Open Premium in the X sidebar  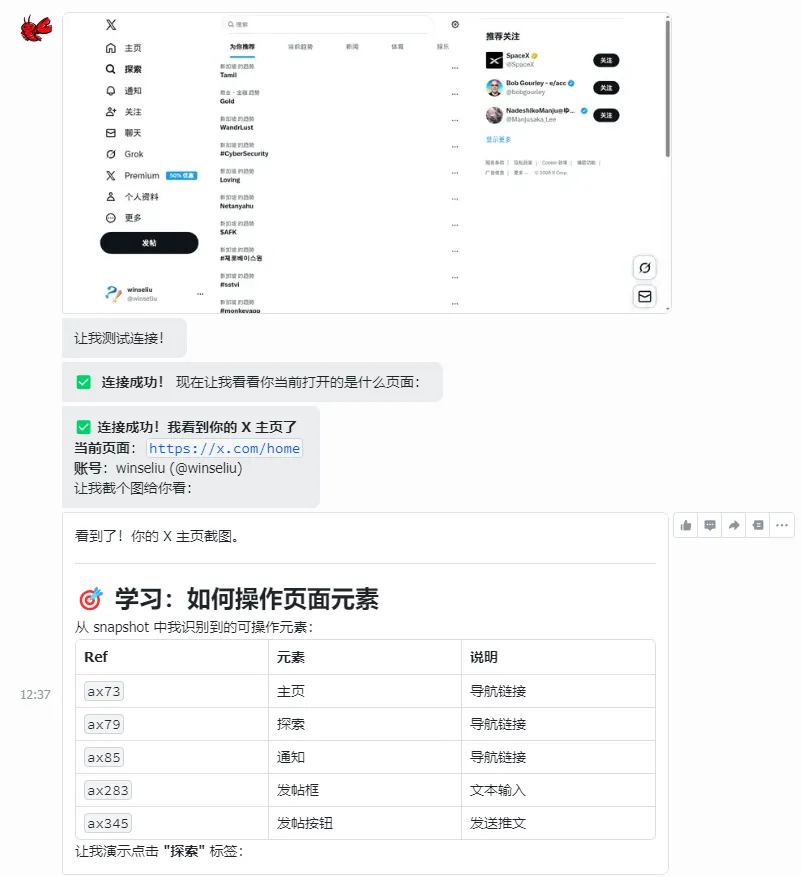coord(151,176)
